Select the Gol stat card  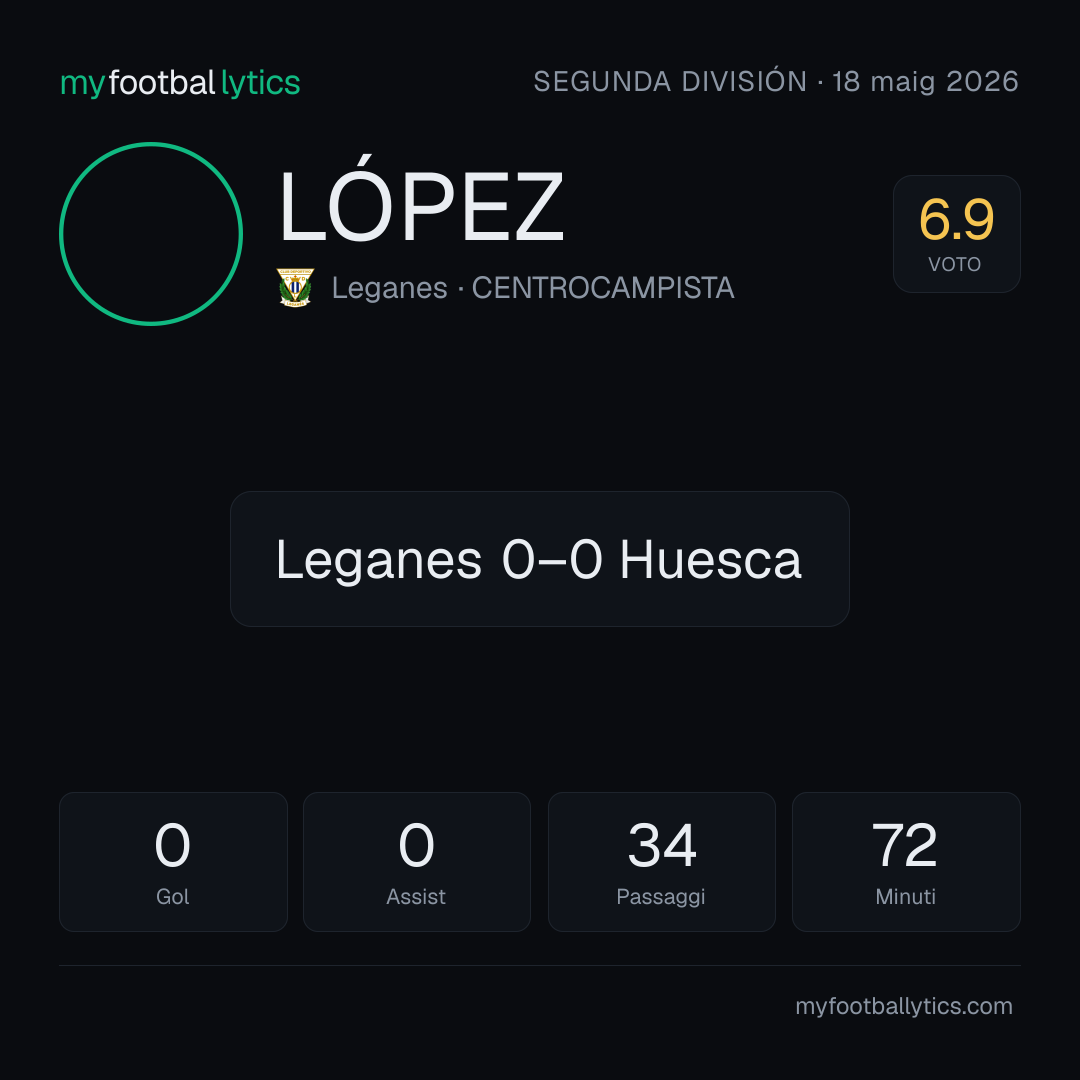pos(173,862)
